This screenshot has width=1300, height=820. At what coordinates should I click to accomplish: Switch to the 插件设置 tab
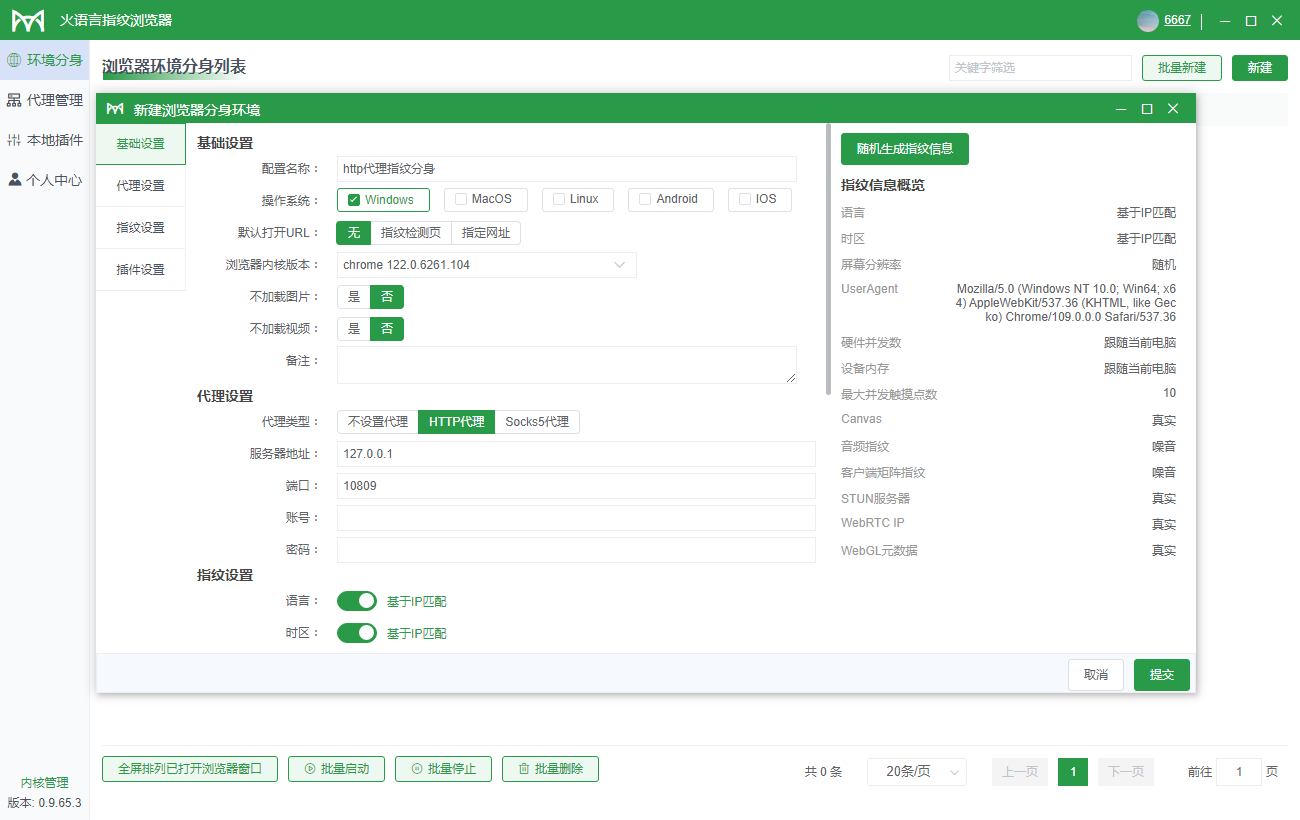tap(140, 269)
